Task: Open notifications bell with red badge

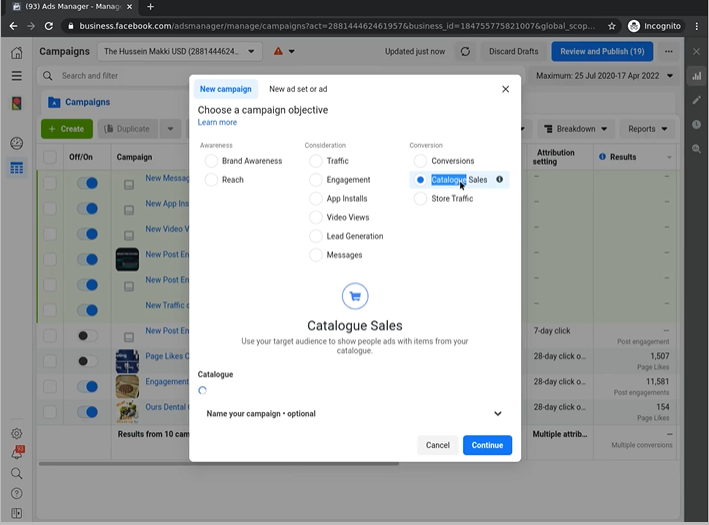Action: 17,453
